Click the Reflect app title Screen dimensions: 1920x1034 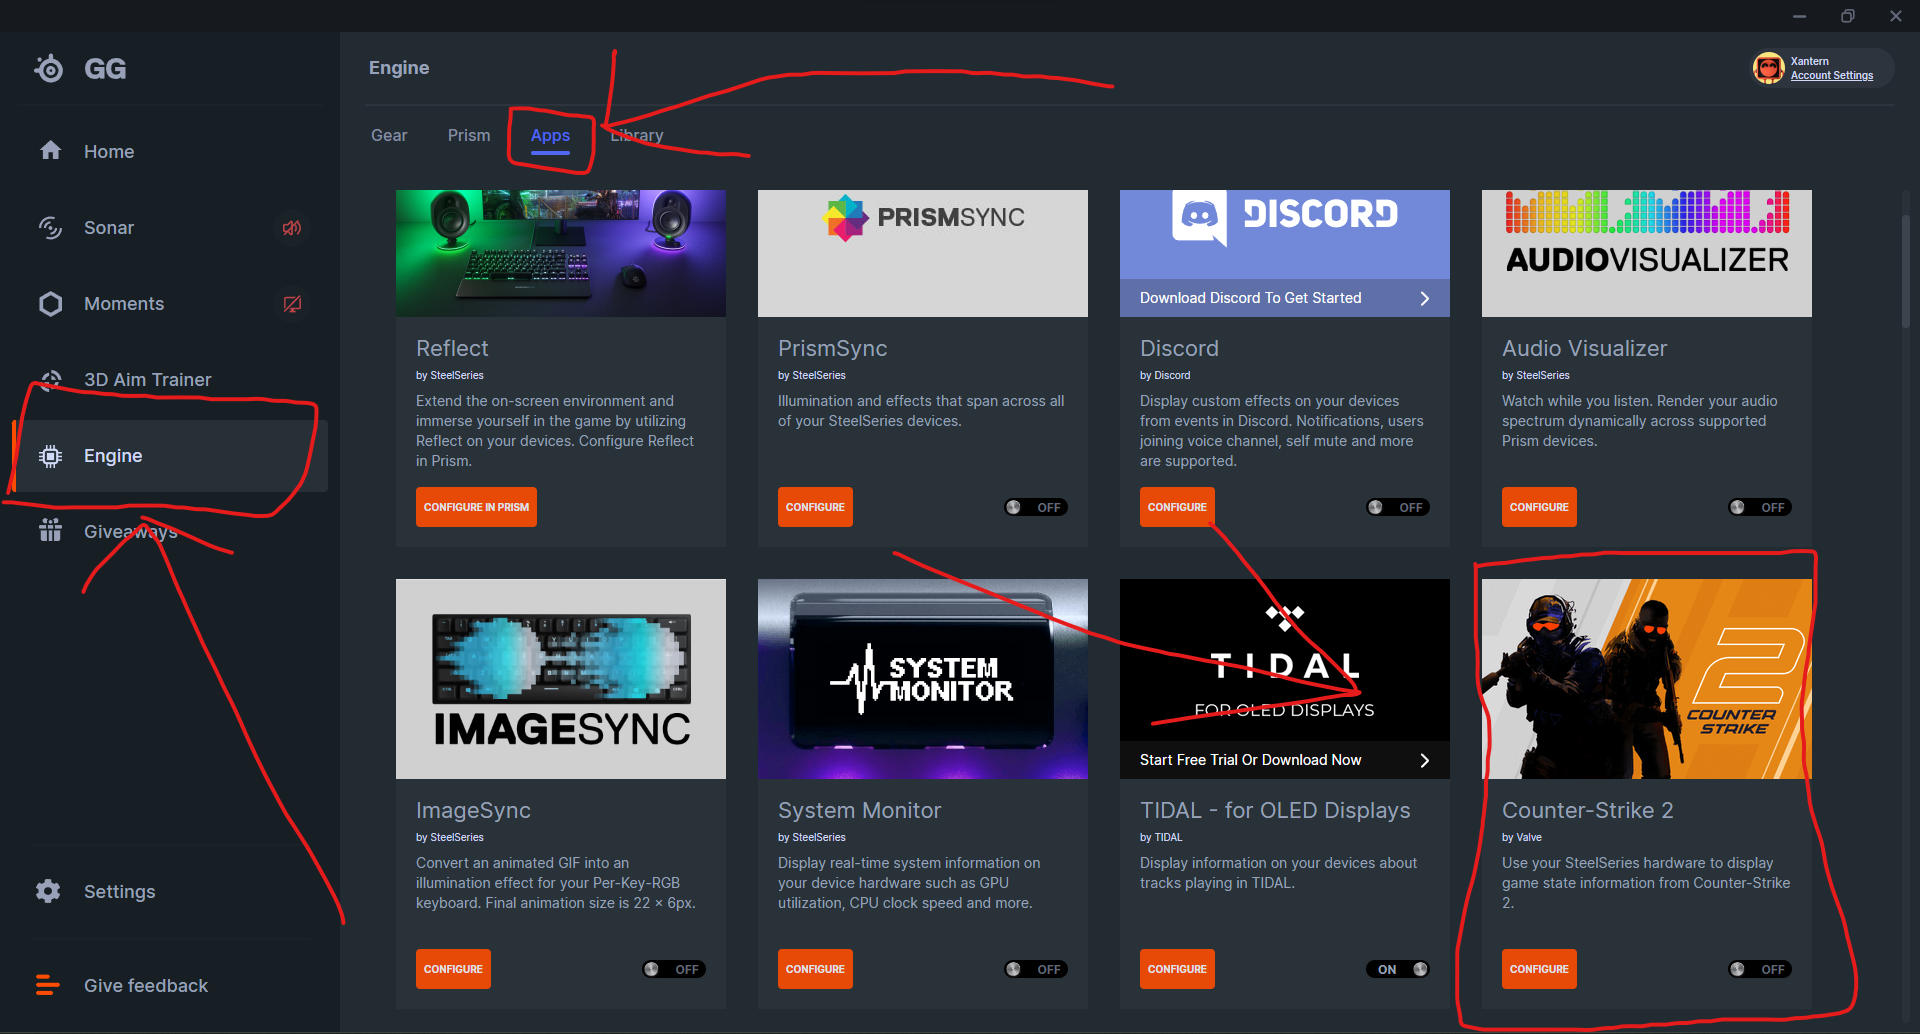(452, 348)
